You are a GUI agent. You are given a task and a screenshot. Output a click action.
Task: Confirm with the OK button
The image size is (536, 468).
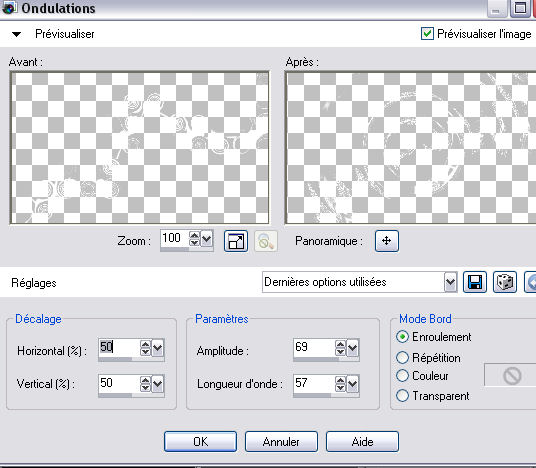click(200, 442)
